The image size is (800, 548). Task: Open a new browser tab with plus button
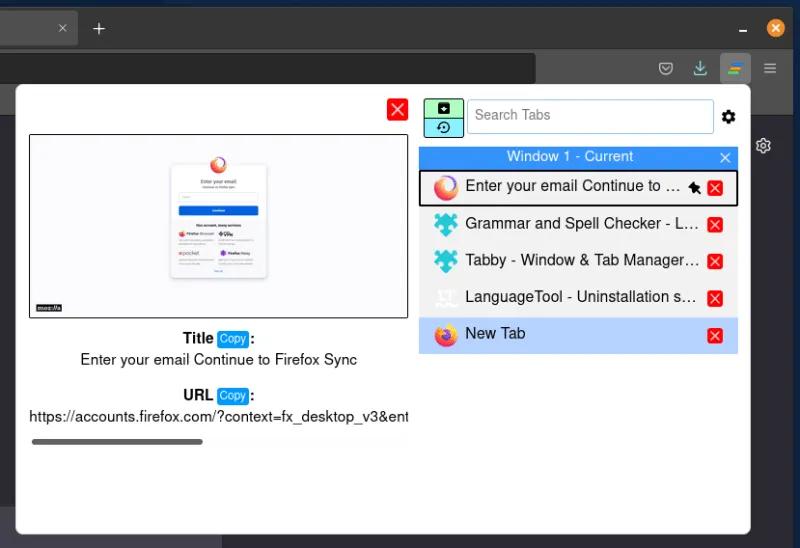pos(99,28)
